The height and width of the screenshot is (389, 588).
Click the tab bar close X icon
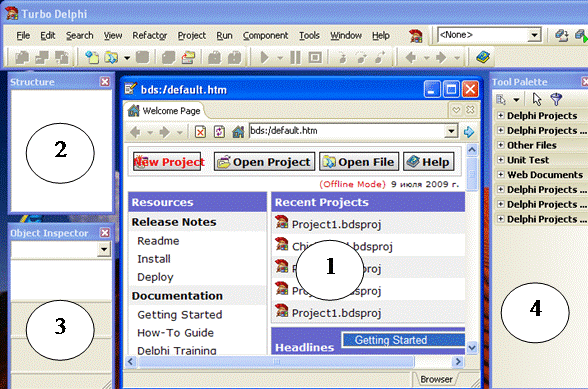[470, 110]
